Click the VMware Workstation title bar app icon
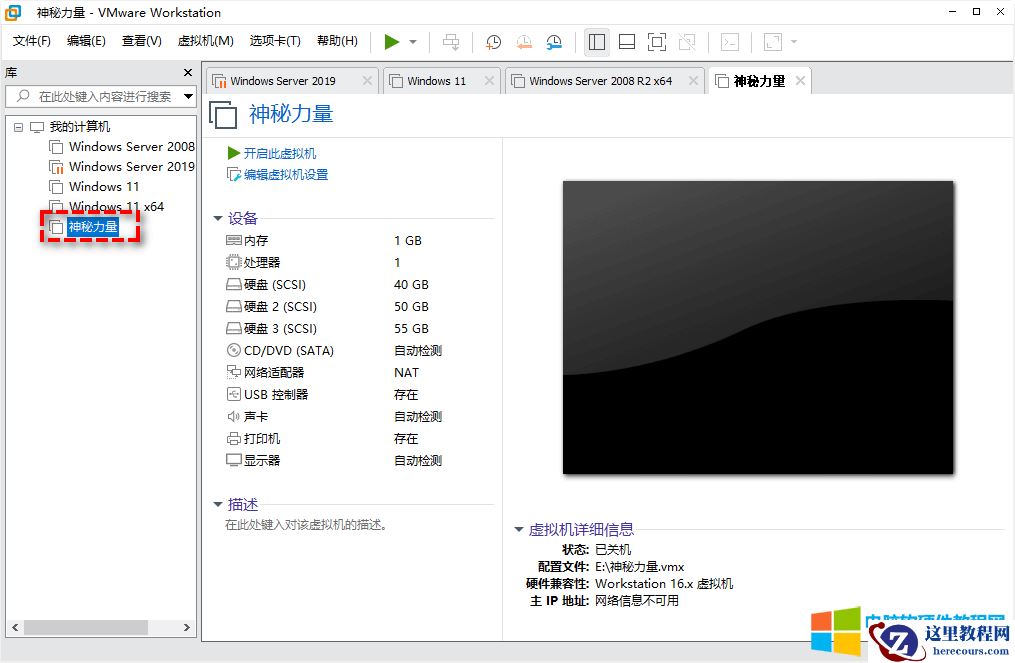Screen dimensions: 1015x663 coord(13,12)
